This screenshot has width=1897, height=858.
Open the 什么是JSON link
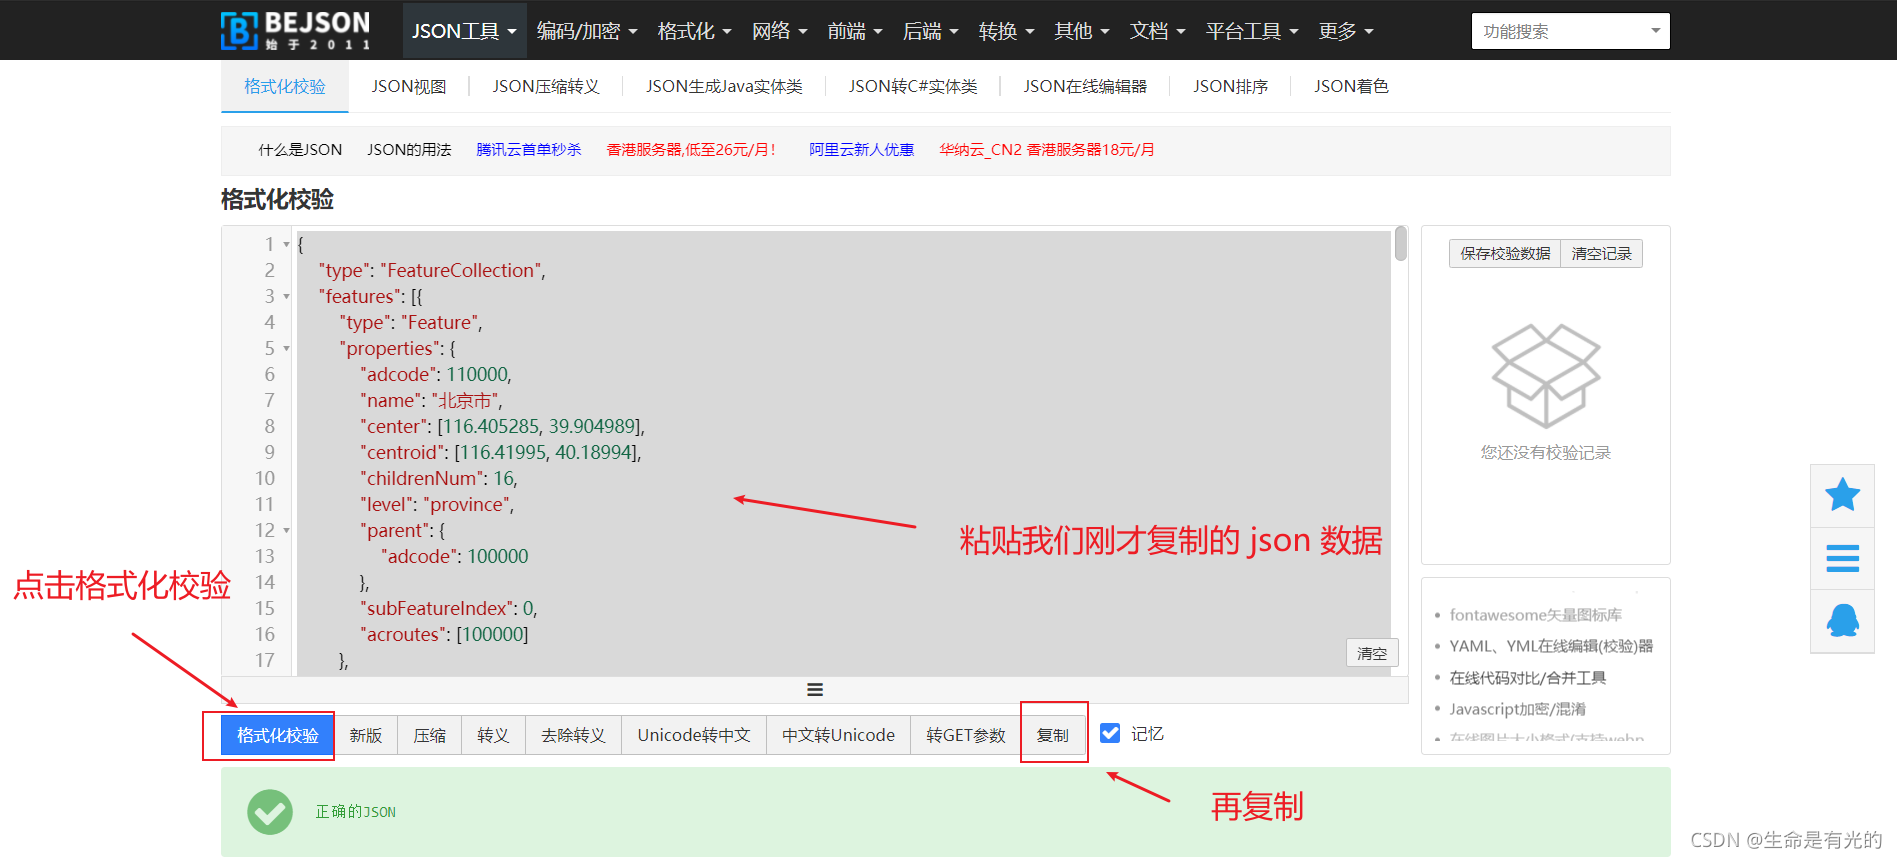[300, 149]
